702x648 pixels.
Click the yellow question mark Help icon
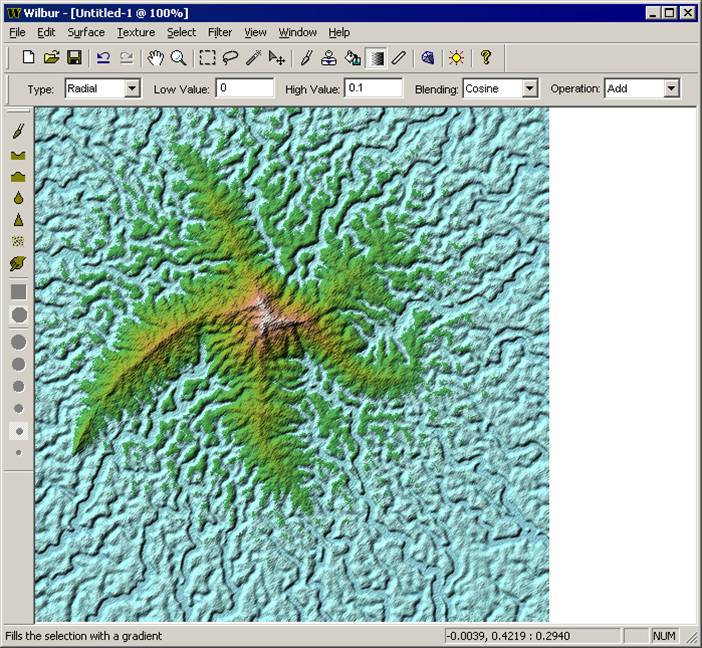pos(486,58)
